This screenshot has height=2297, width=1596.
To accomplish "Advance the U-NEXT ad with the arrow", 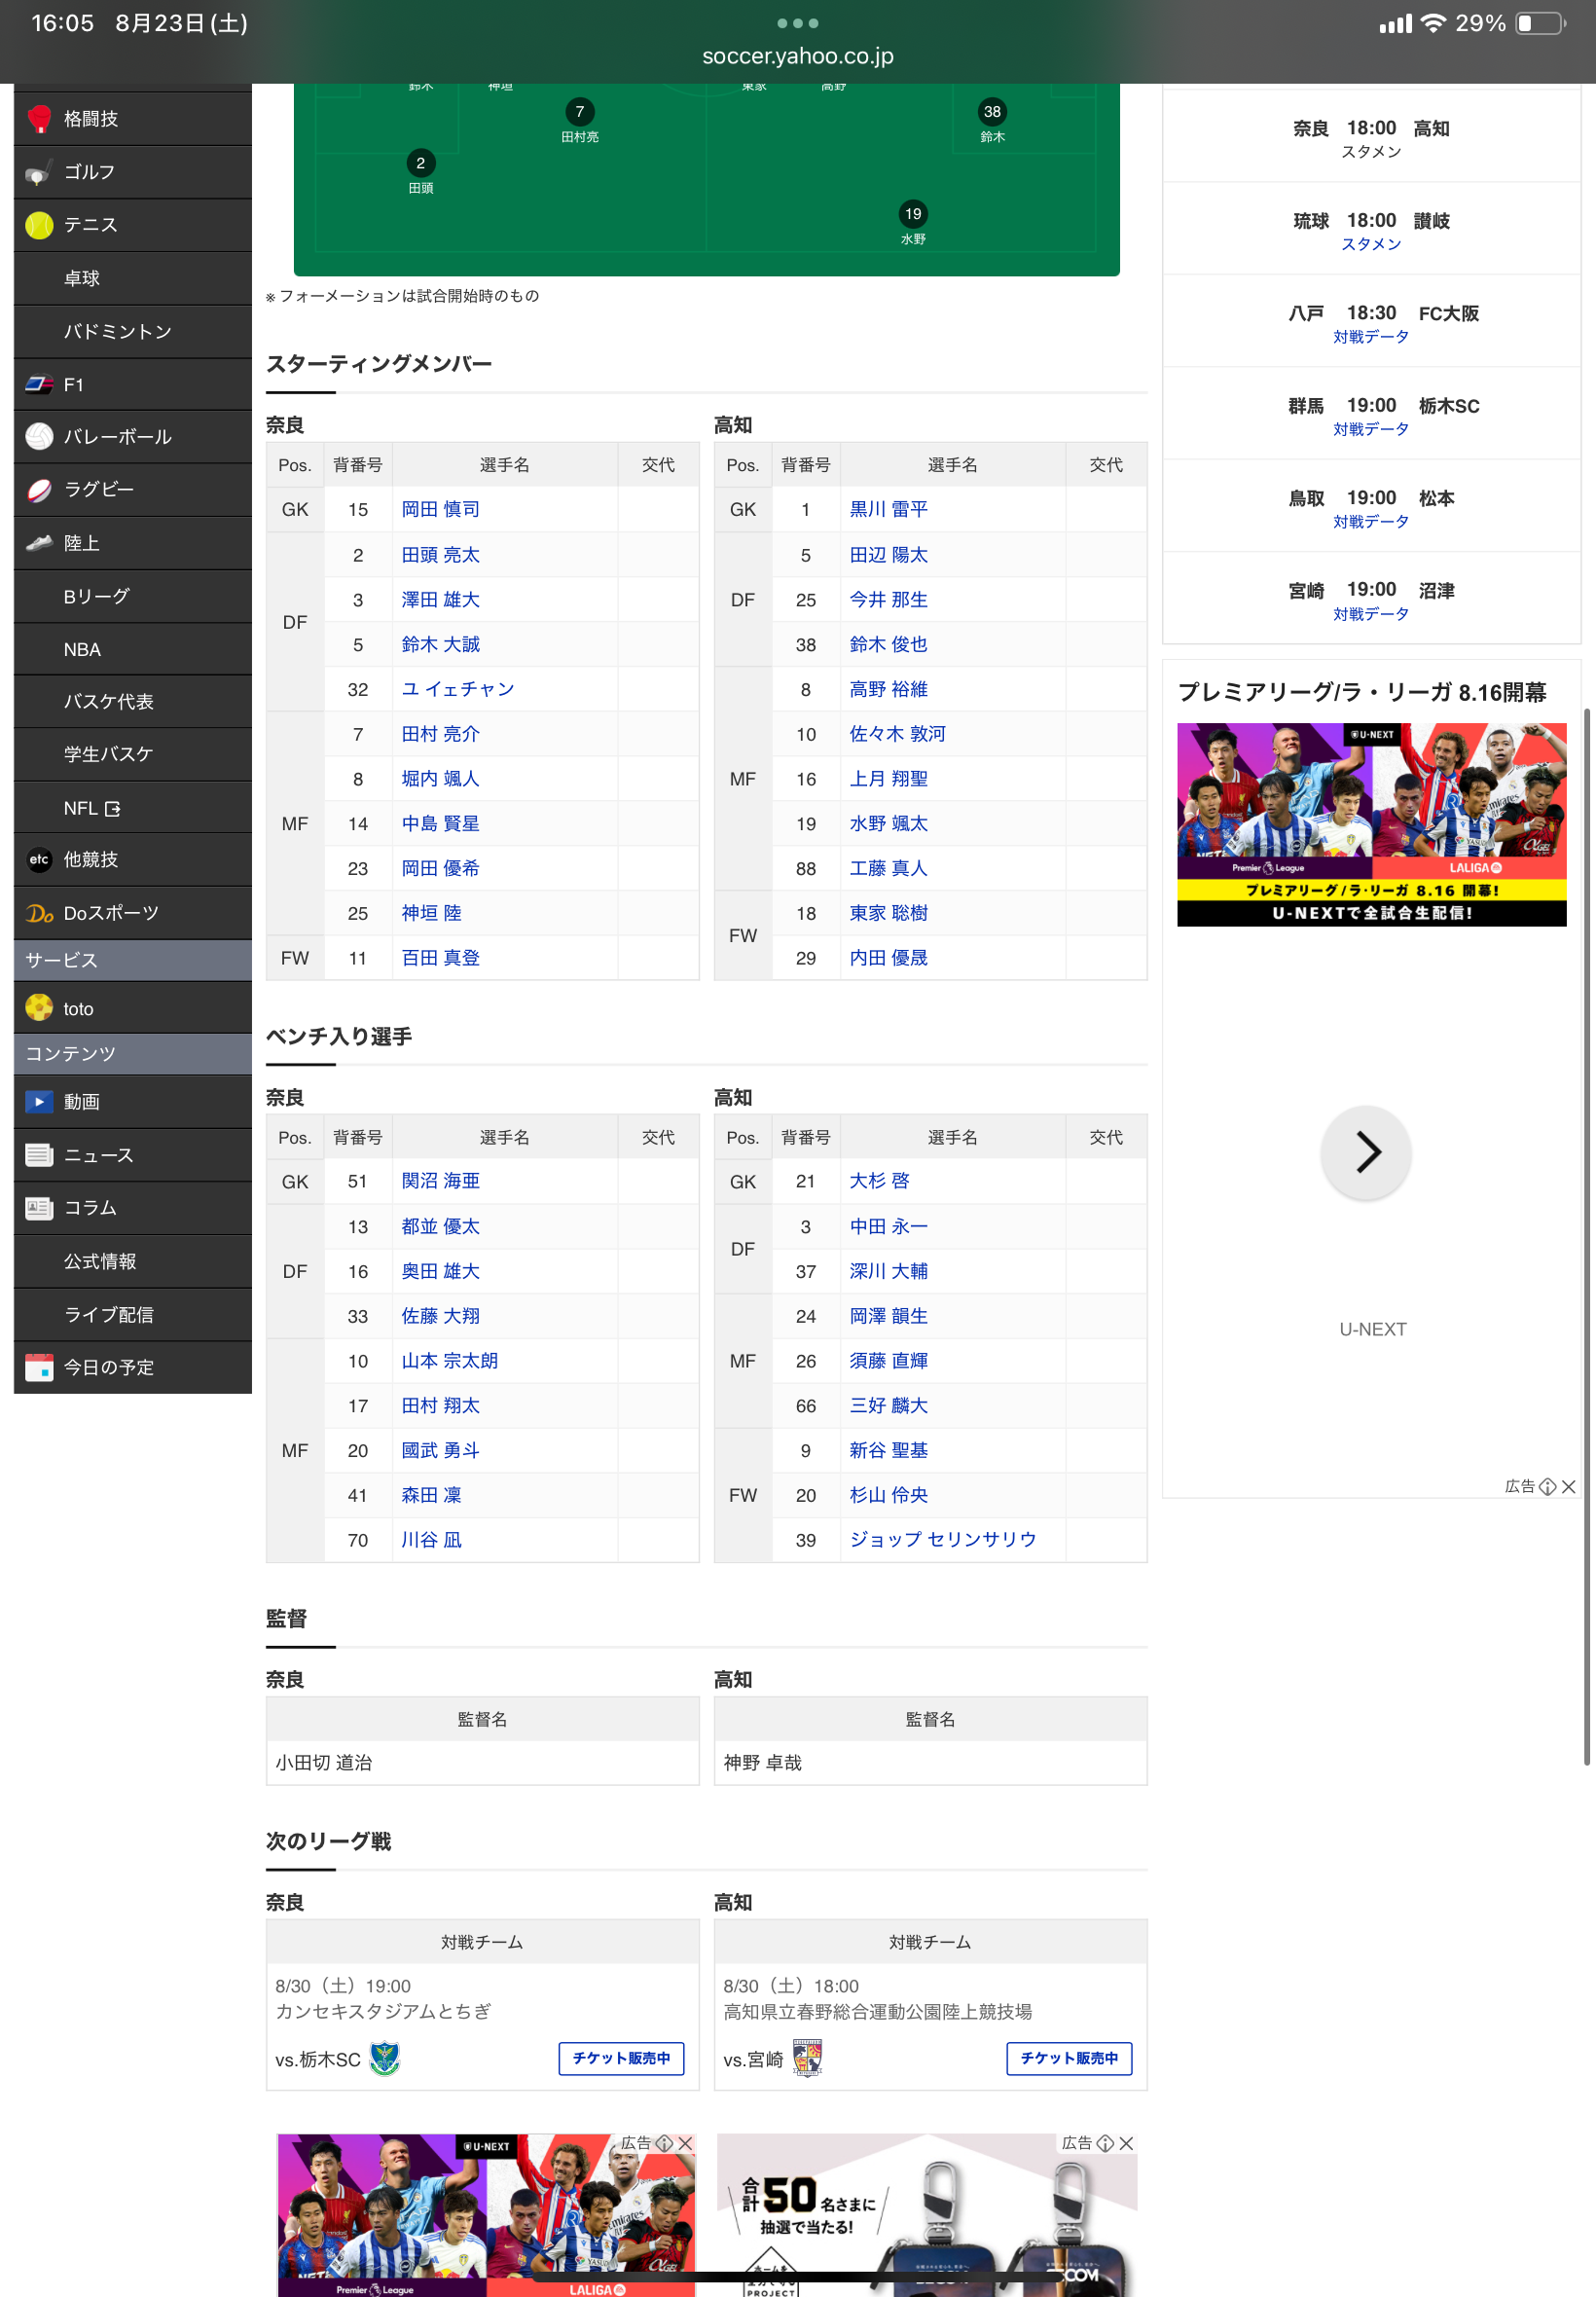I will click(1366, 1152).
